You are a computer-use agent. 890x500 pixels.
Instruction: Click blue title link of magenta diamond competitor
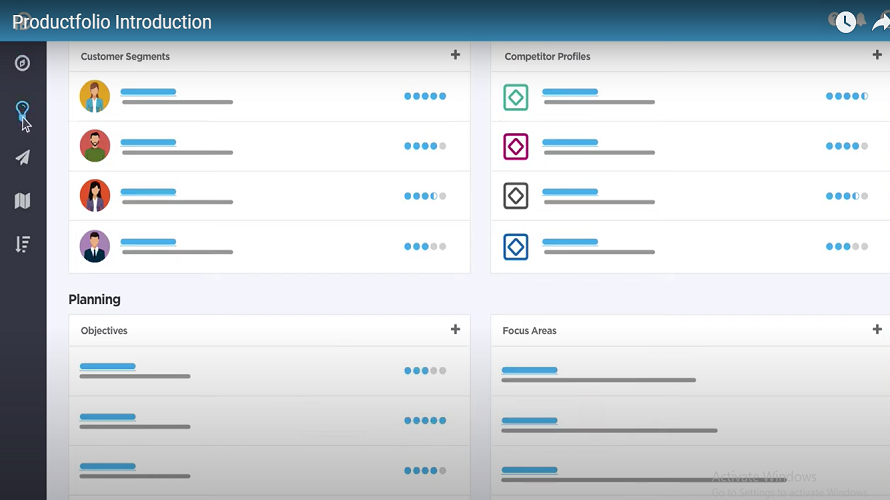[570, 142]
